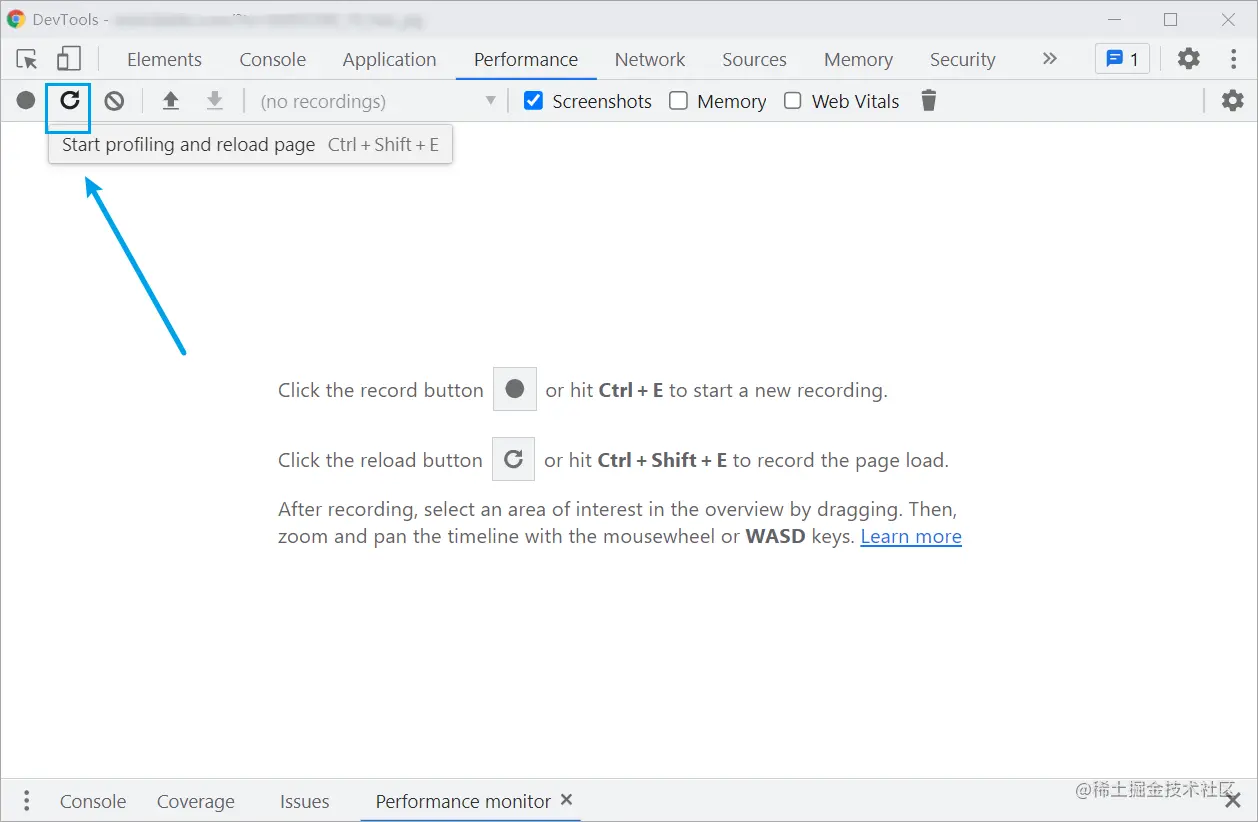Open the Coverage drawer tab
Viewport: 1258px width, 822px height.
coord(195,801)
